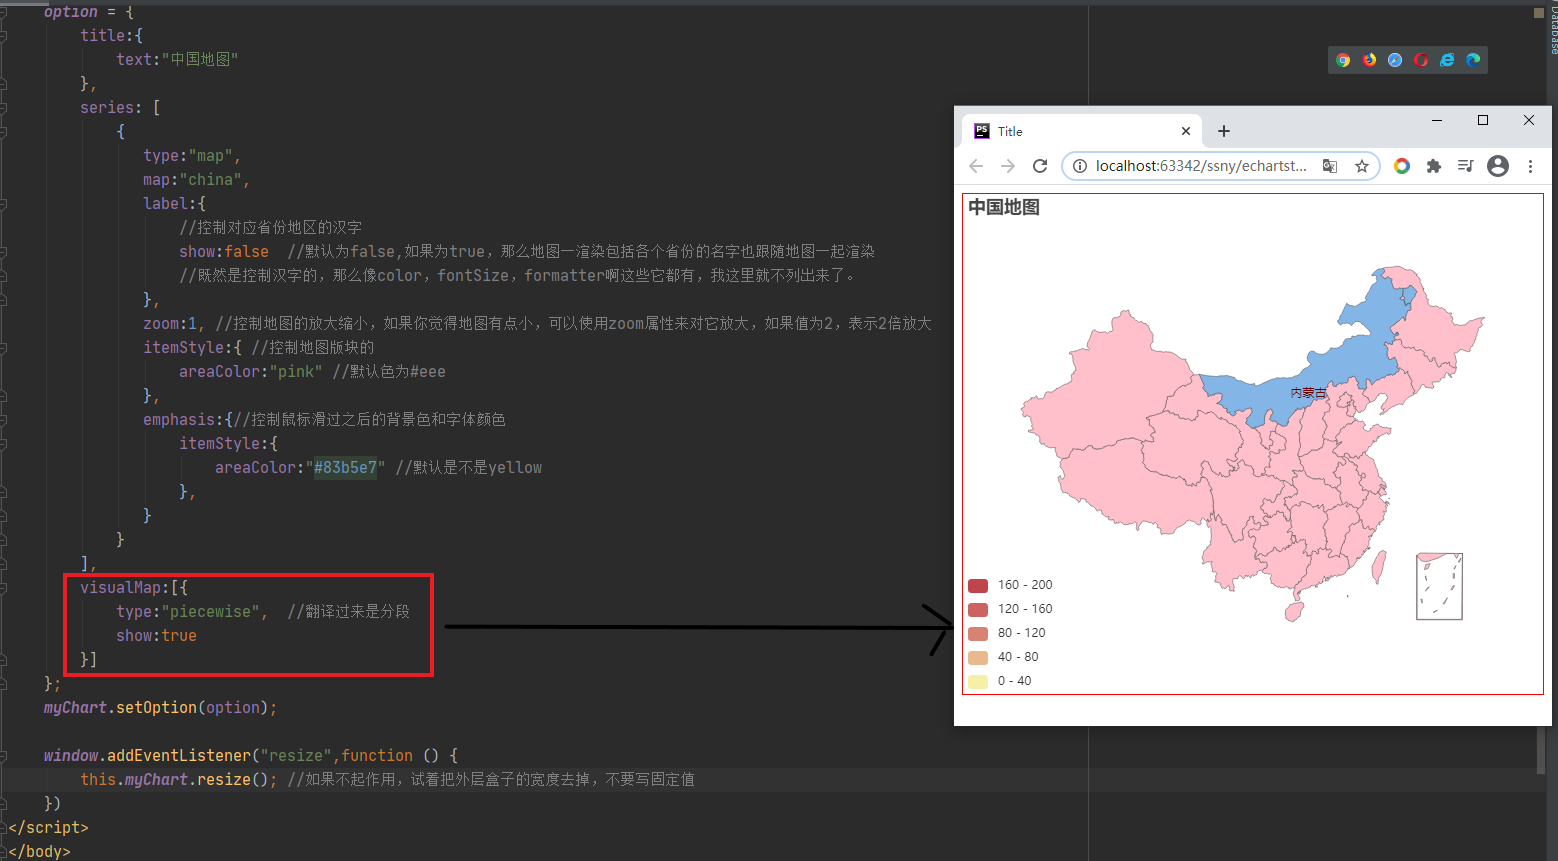Click the "#83b5e7" color string in code
The height and width of the screenshot is (861, 1558).
point(345,467)
